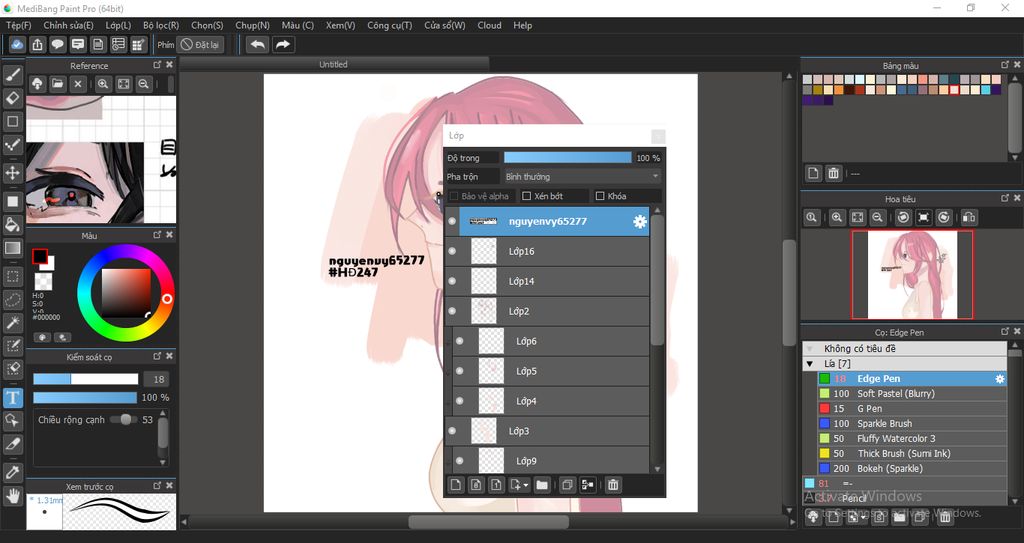Collapse the Lá [7] brush group
This screenshot has width=1024, height=543.
pyautogui.click(x=810, y=364)
